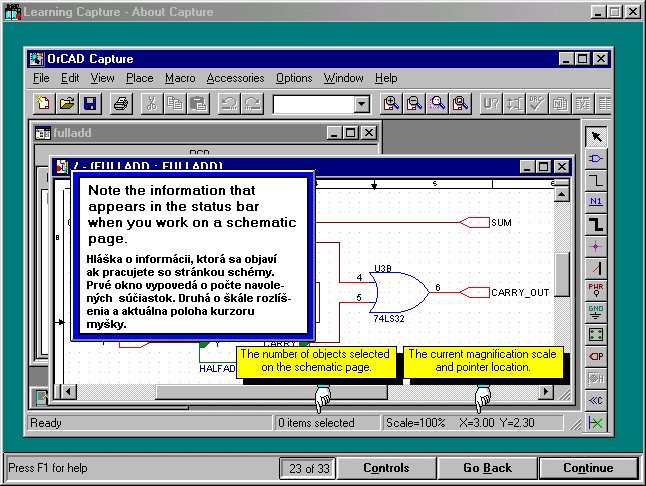Select the Place Part tool
Screen dimensions: 646x486
[597, 159]
